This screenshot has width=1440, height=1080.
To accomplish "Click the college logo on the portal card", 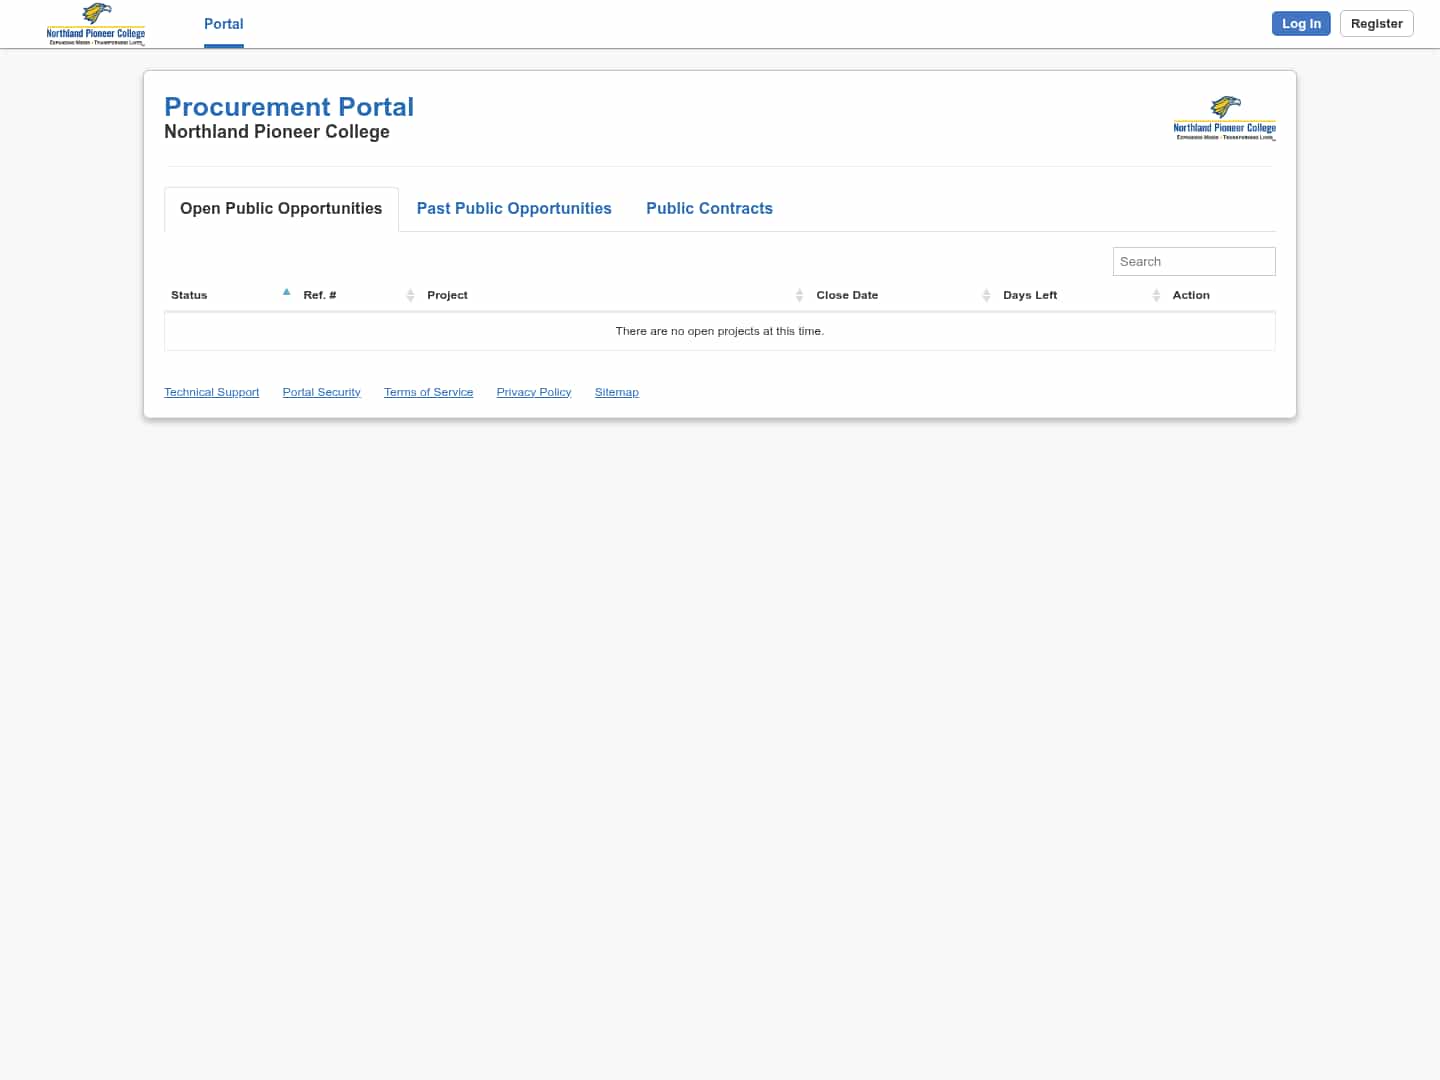I will [1224, 117].
